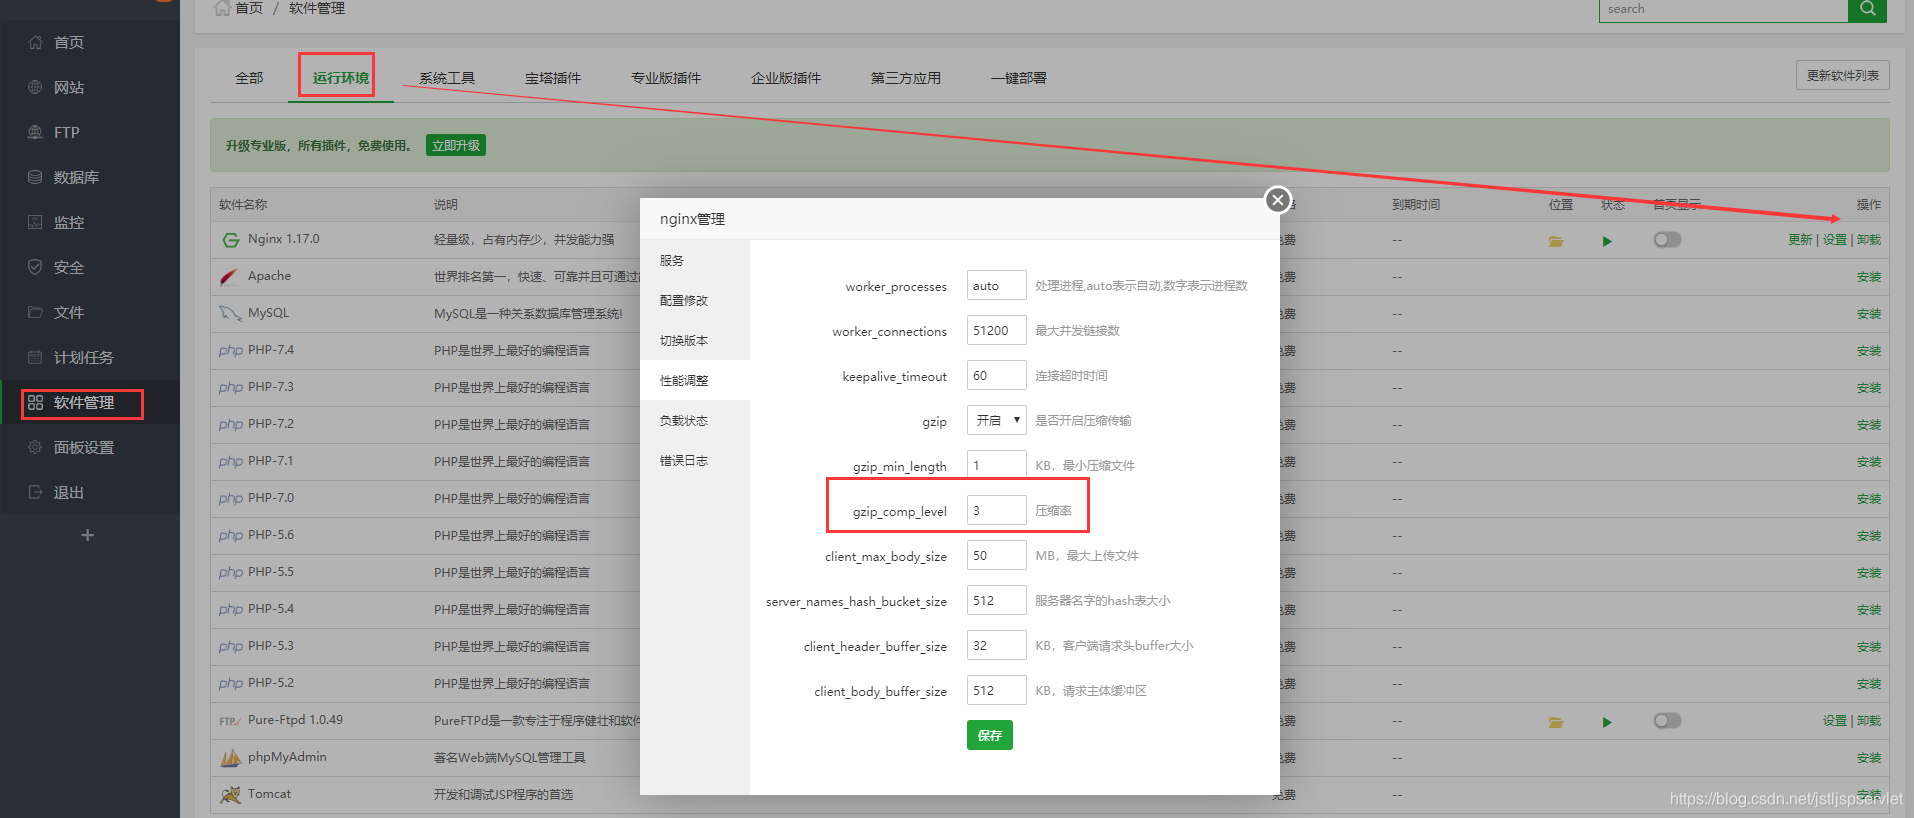Open 服务 section in nginx dialog
The height and width of the screenshot is (818, 1914).
coord(695,260)
